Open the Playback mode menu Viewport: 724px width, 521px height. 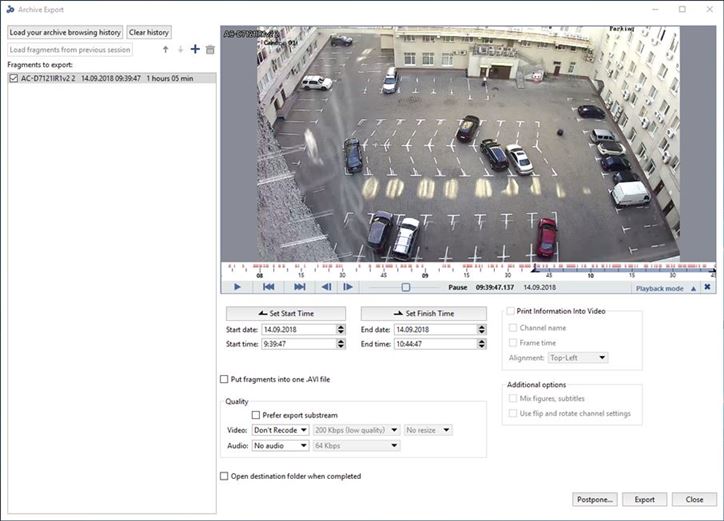tap(664, 288)
